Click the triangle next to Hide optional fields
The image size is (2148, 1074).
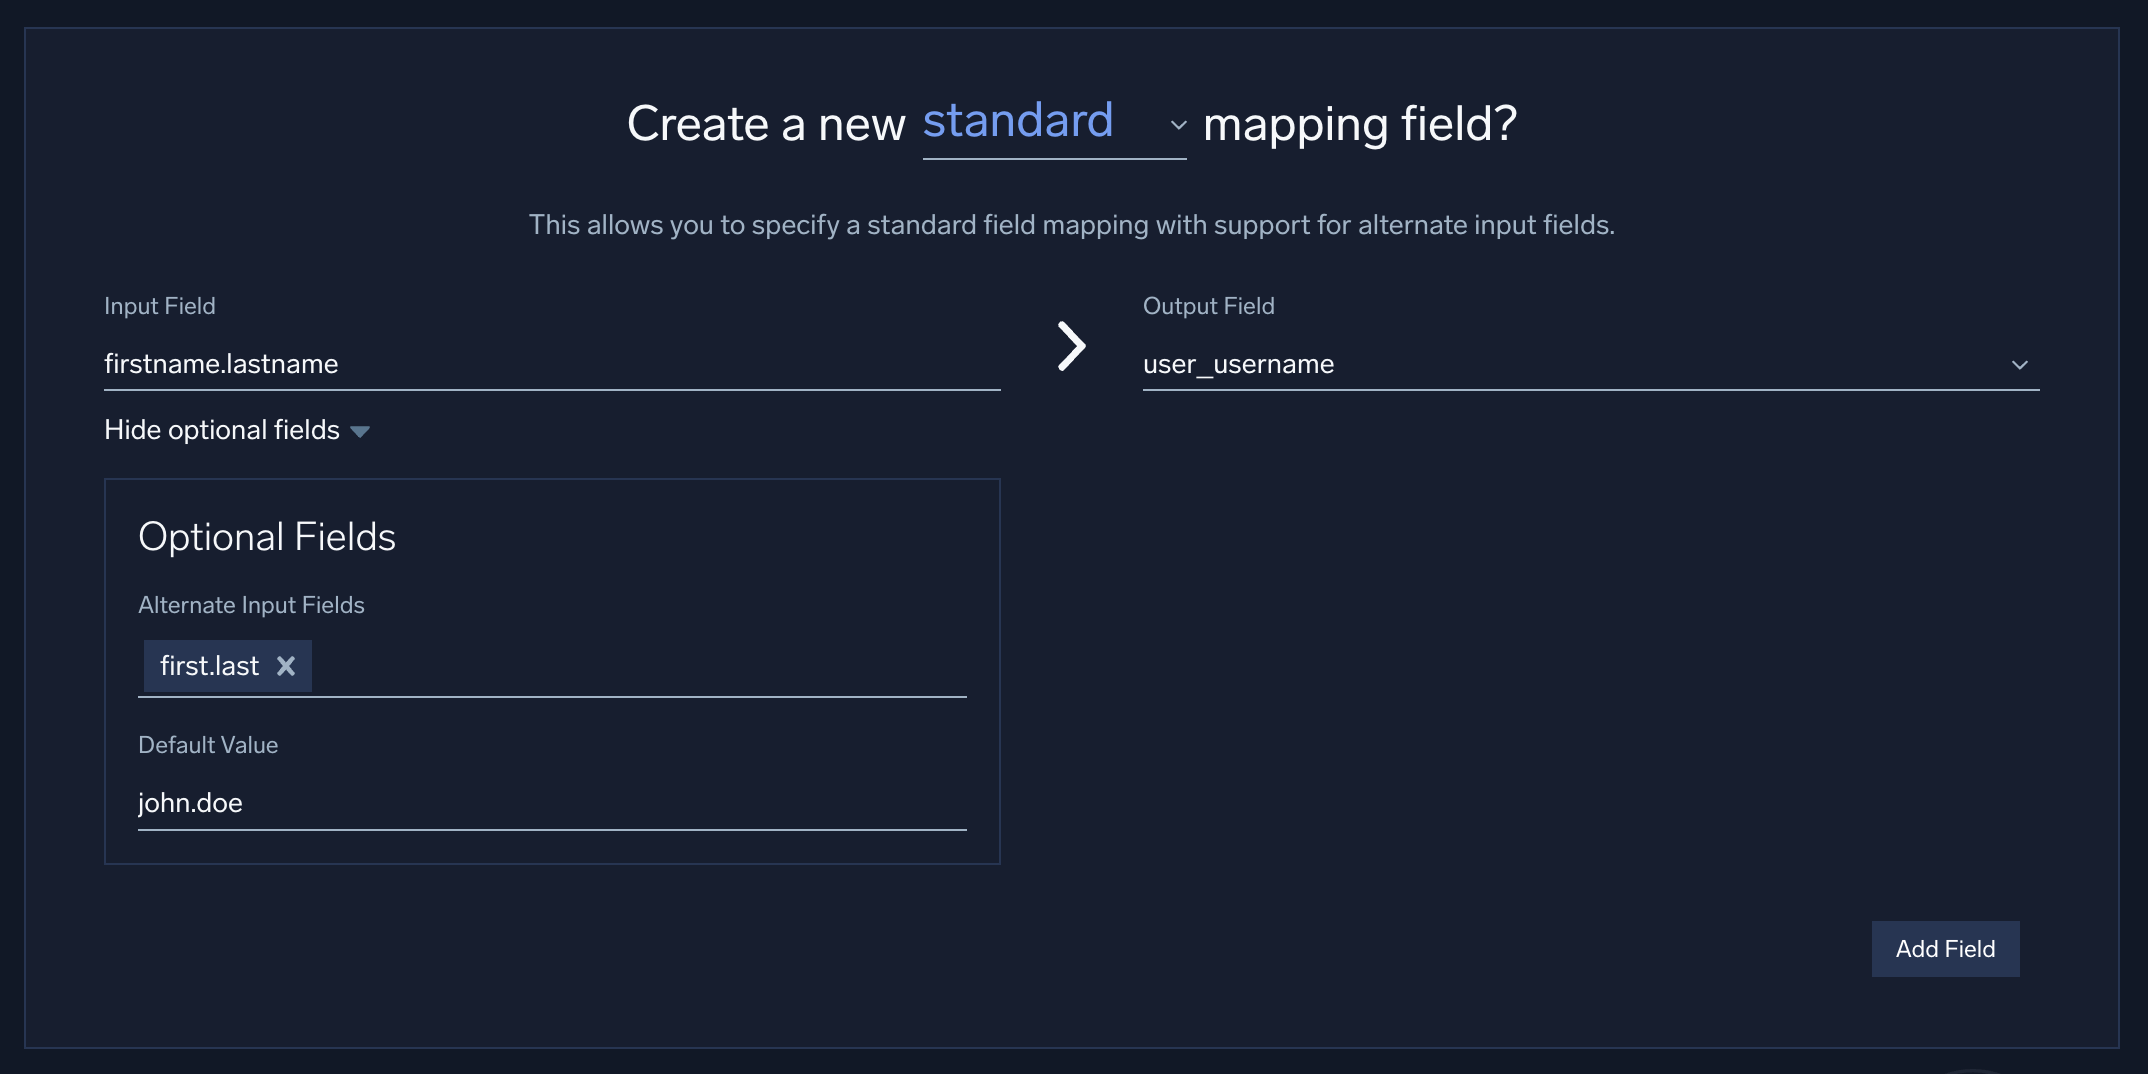click(361, 430)
